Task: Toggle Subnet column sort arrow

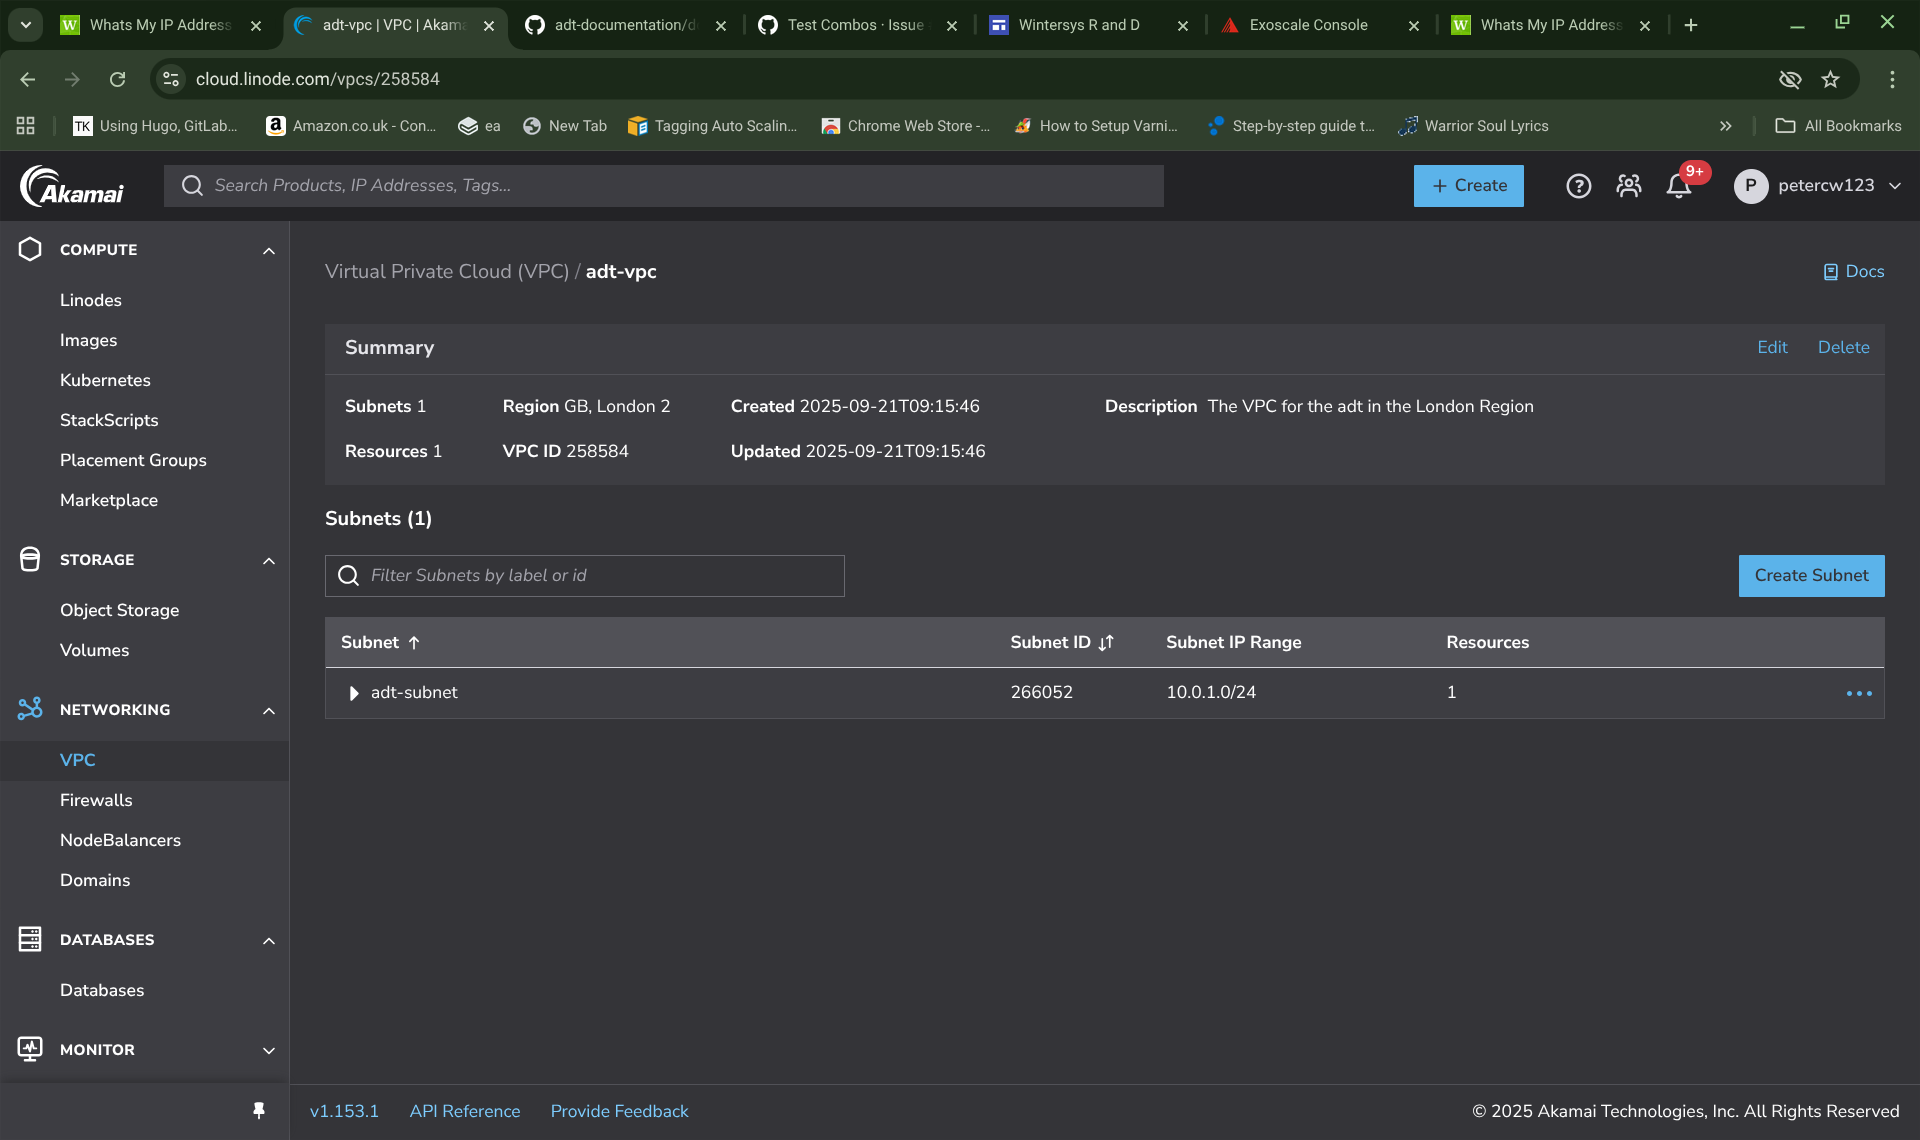Action: [414, 643]
